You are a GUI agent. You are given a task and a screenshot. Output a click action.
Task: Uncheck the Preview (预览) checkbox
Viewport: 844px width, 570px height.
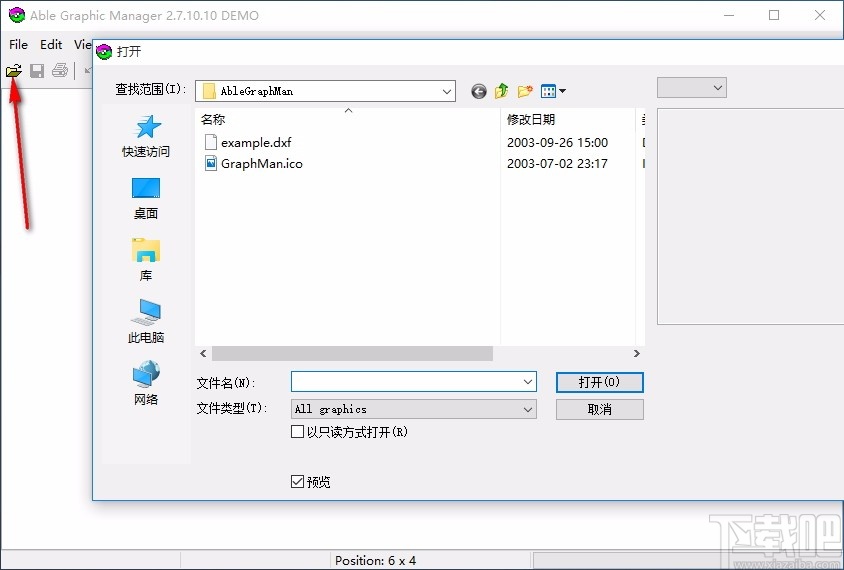297,481
